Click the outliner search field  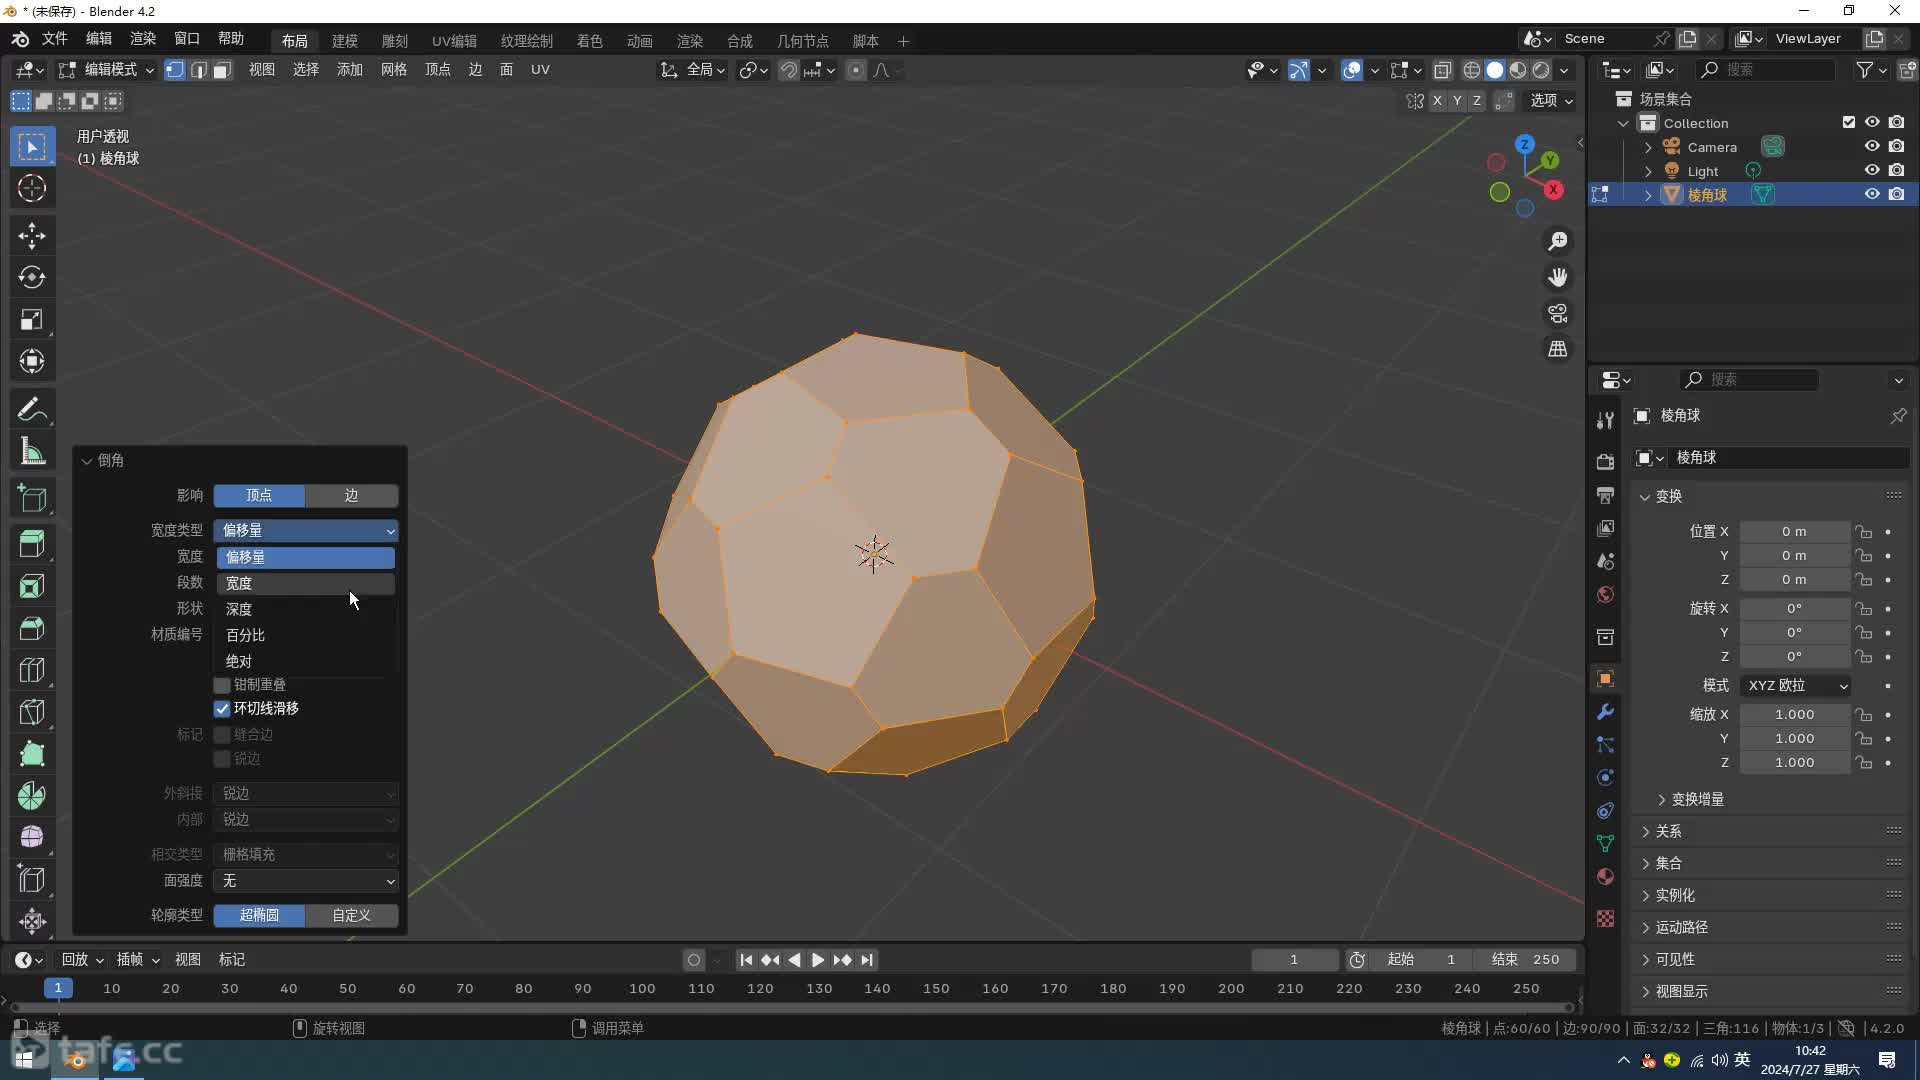(x=1765, y=70)
